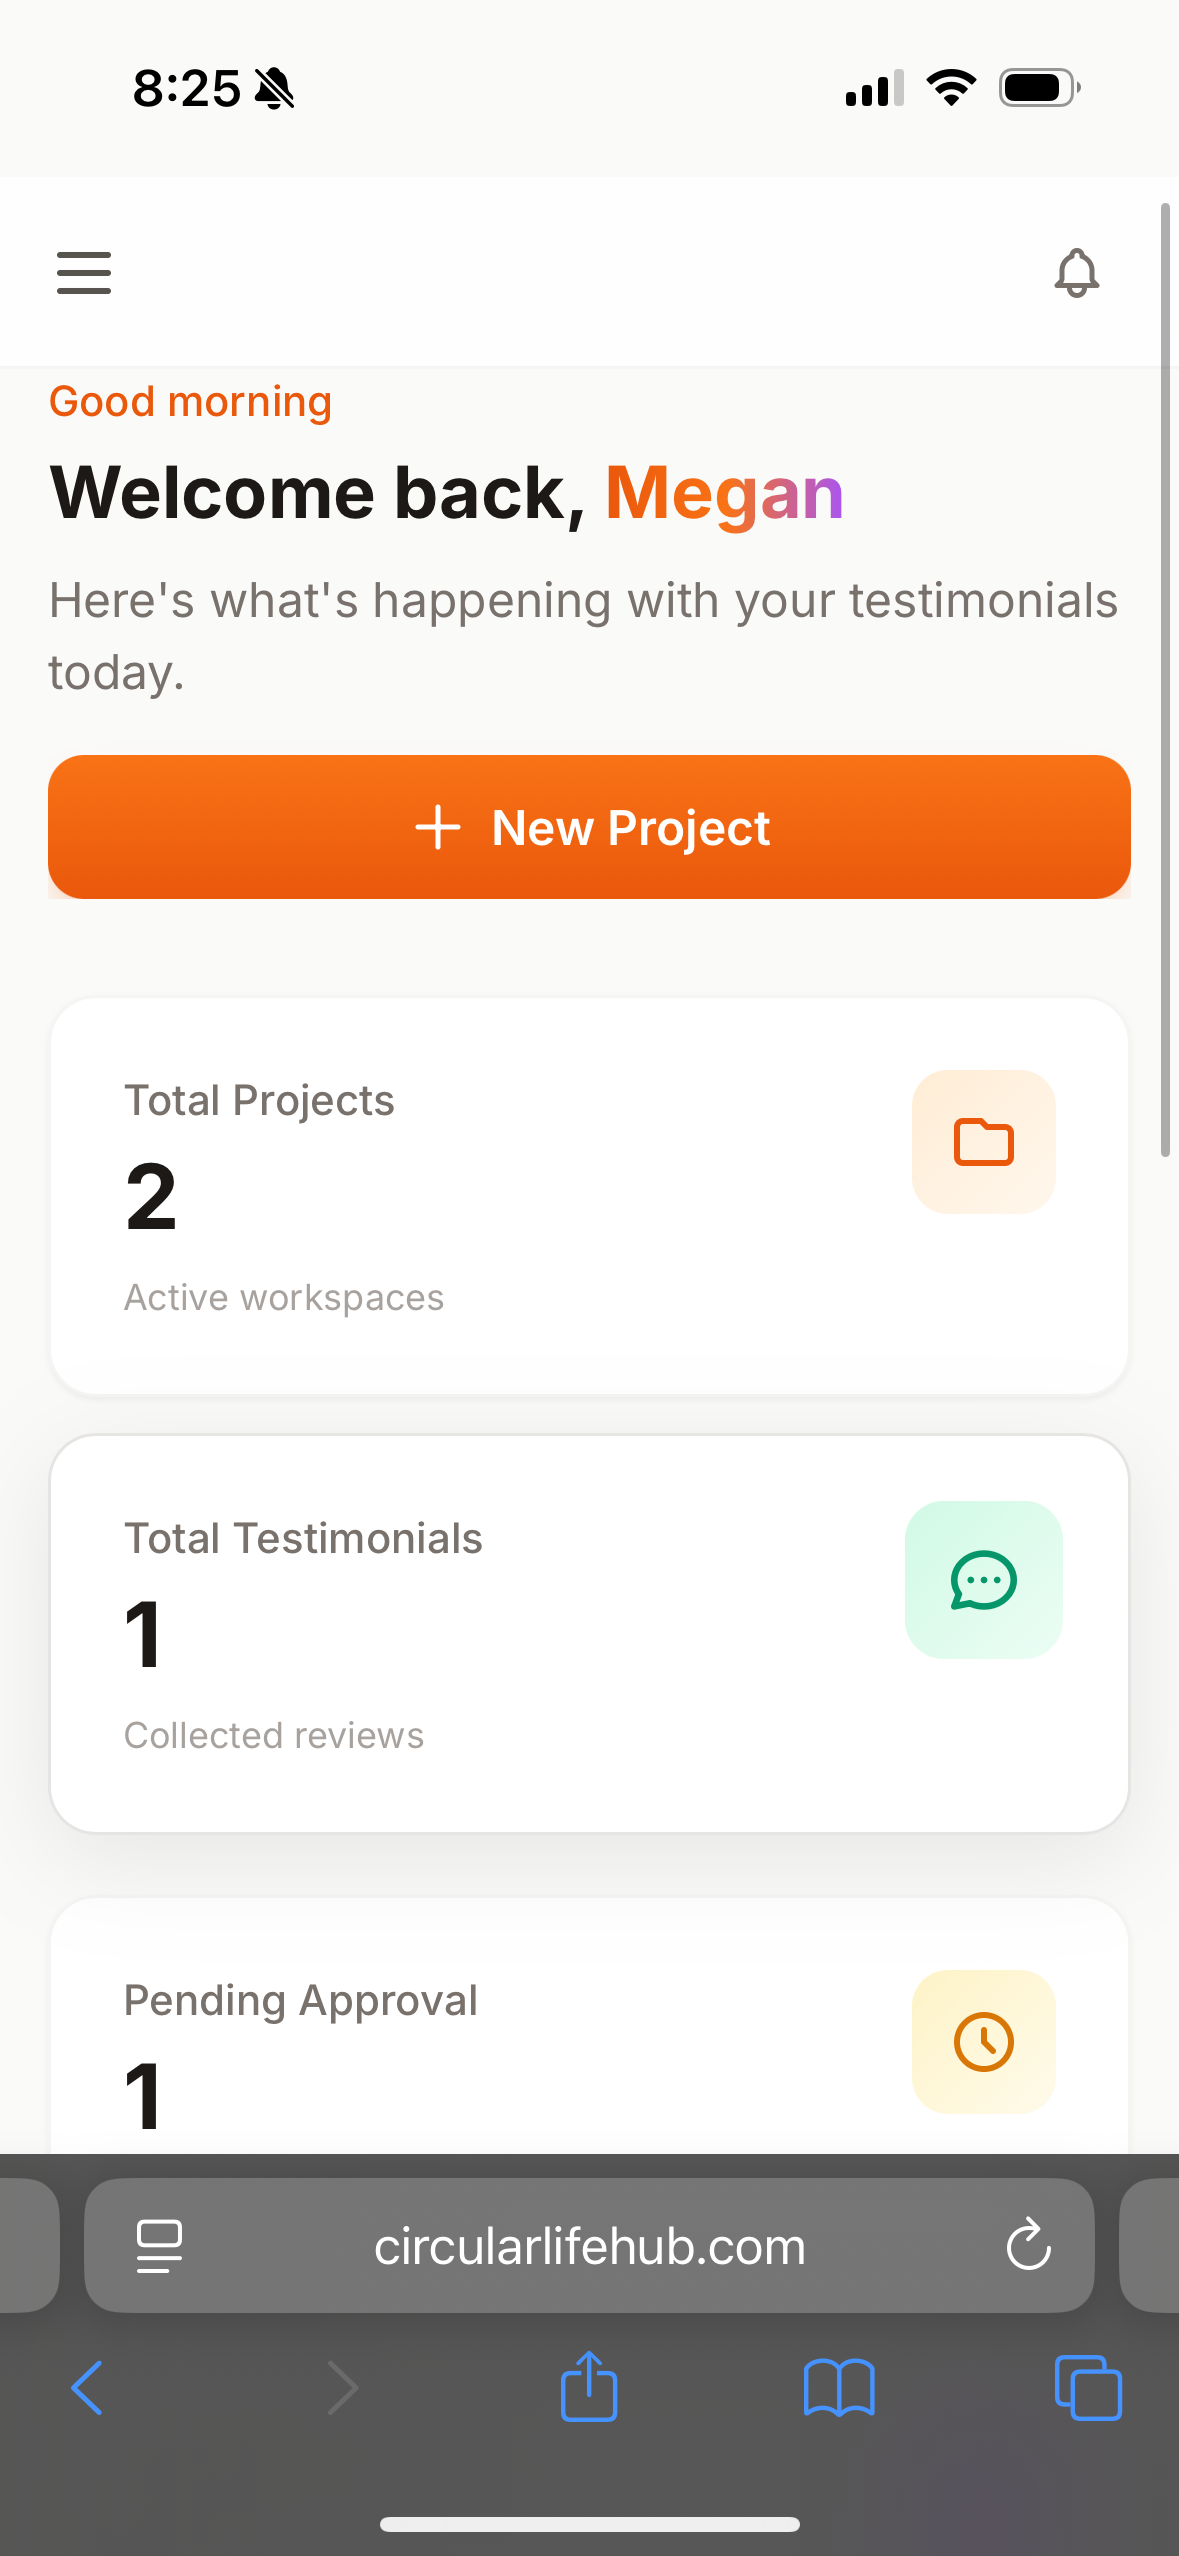Open the hamburger navigation menu
Screen dimensions: 1179x2556
[84, 272]
